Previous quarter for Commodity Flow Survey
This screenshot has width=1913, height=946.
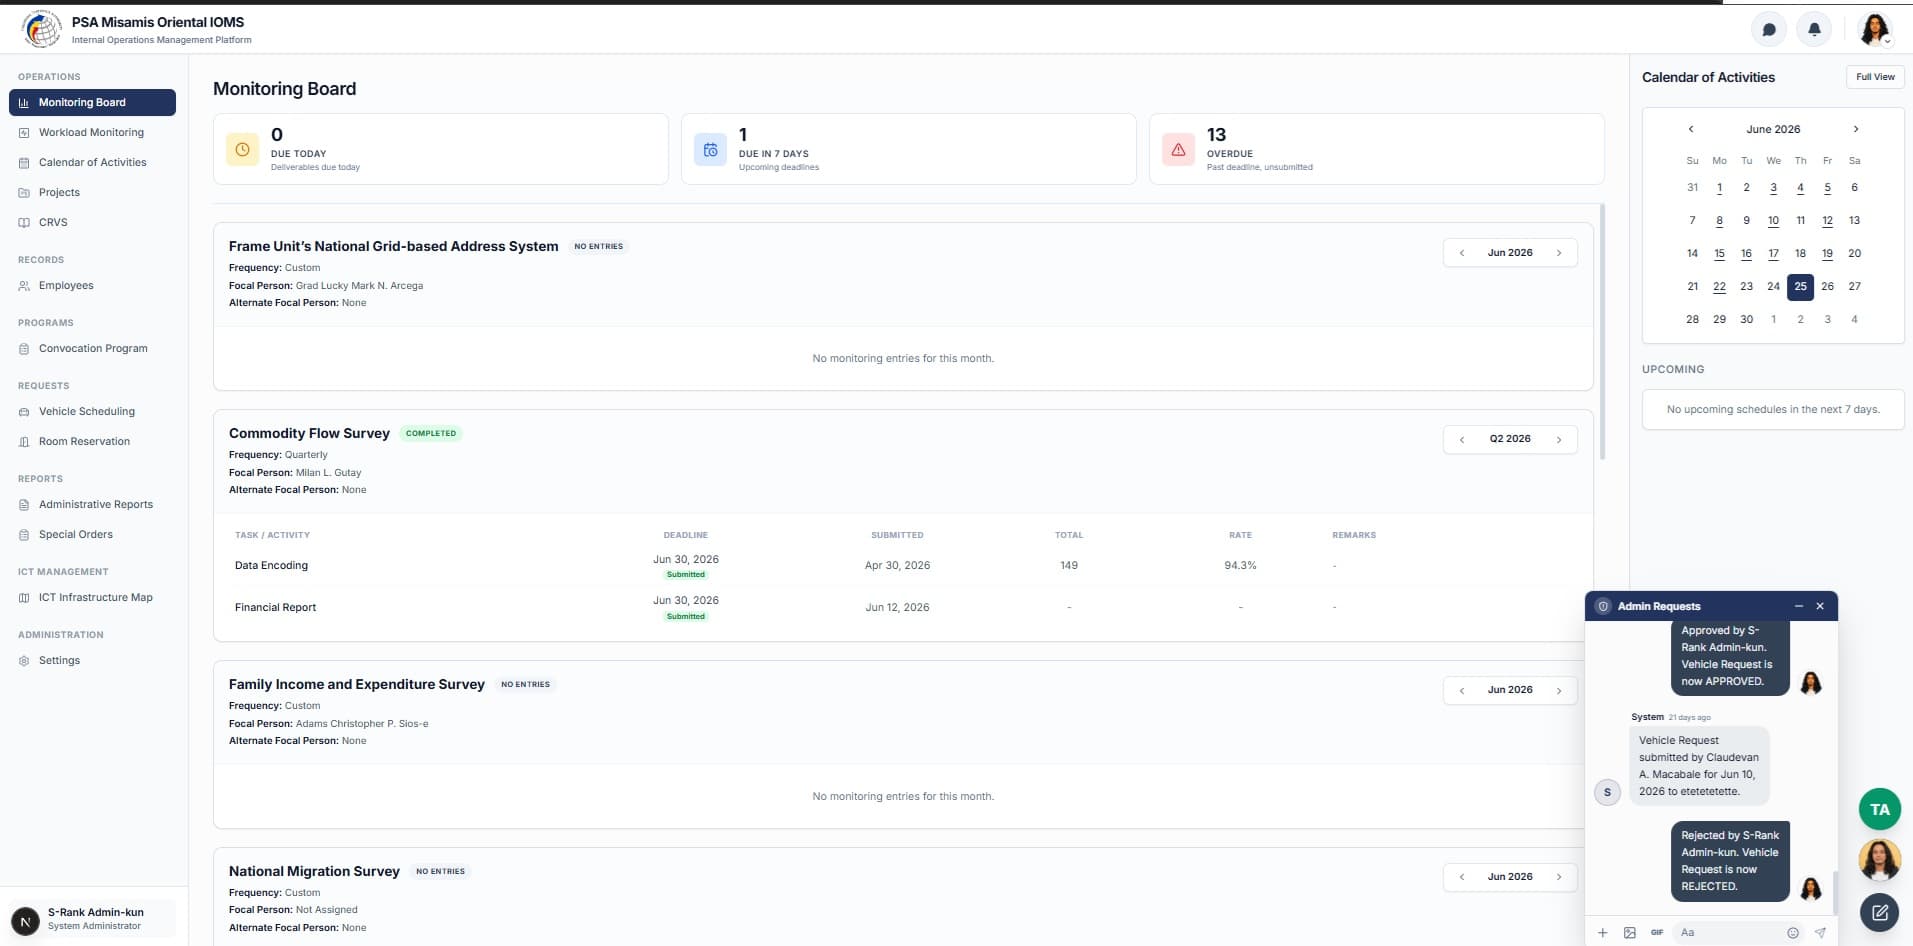pos(1462,439)
